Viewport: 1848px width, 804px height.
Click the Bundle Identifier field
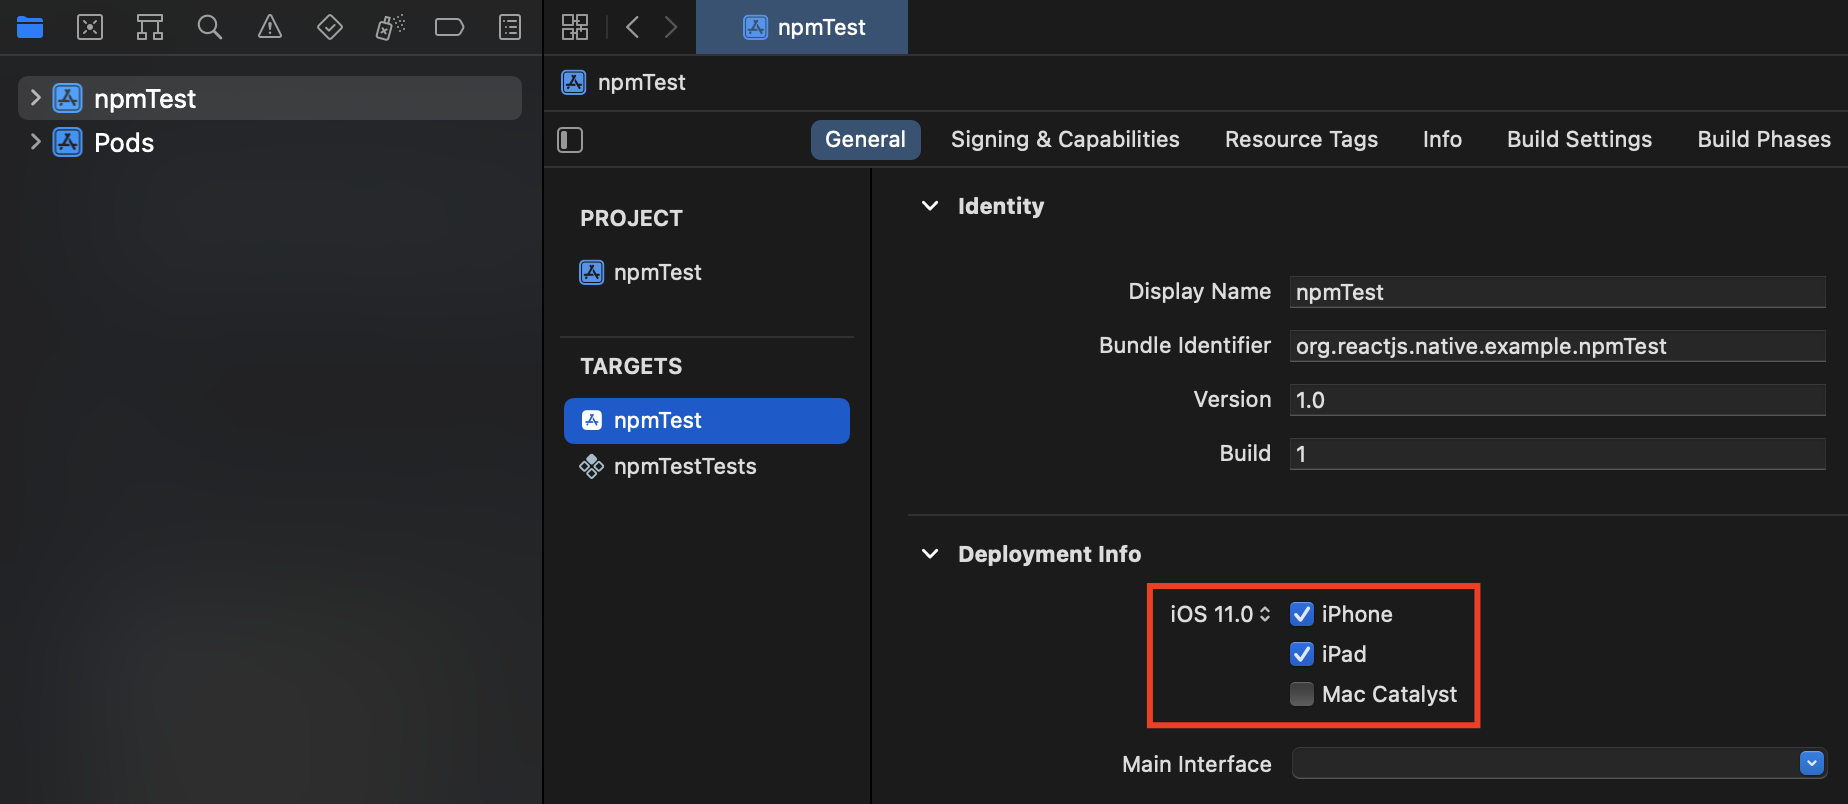point(1557,346)
